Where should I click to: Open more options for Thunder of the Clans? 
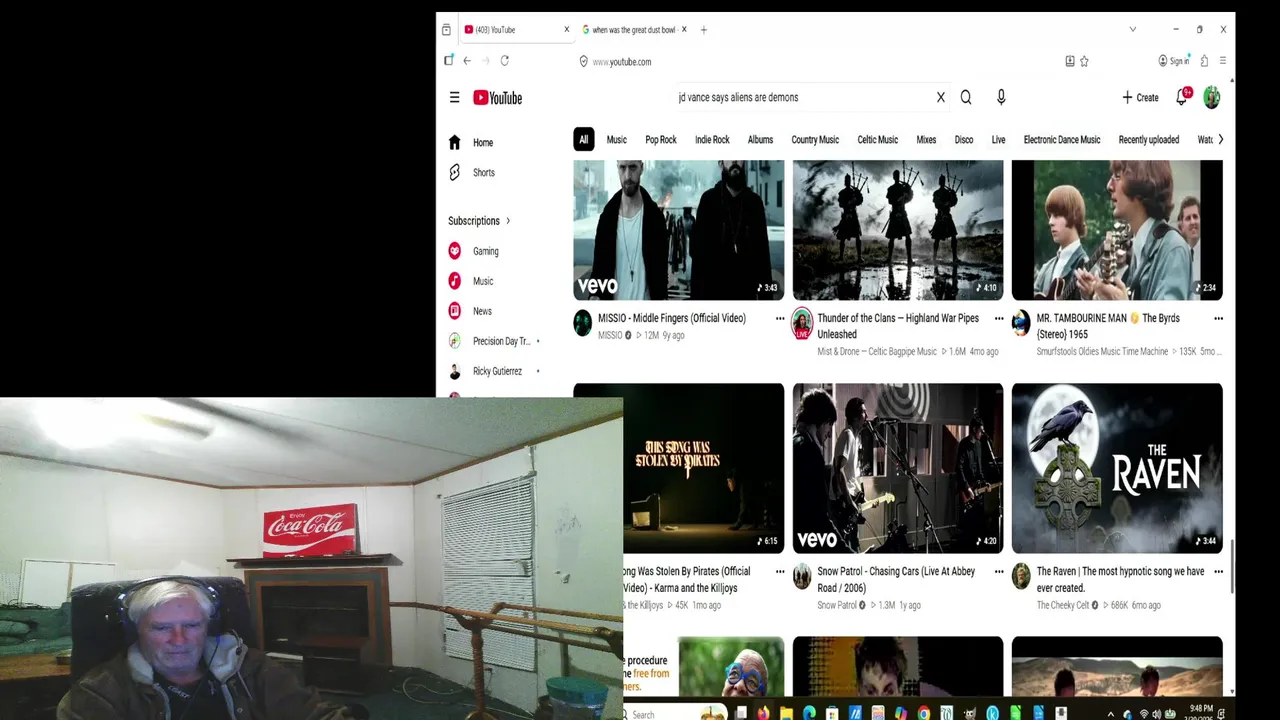[x=999, y=318]
